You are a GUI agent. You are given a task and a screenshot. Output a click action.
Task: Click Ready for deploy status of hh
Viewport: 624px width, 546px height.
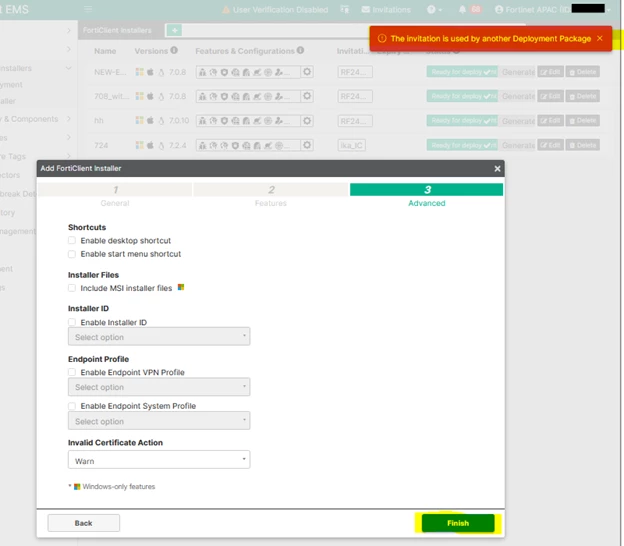(x=462, y=121)
